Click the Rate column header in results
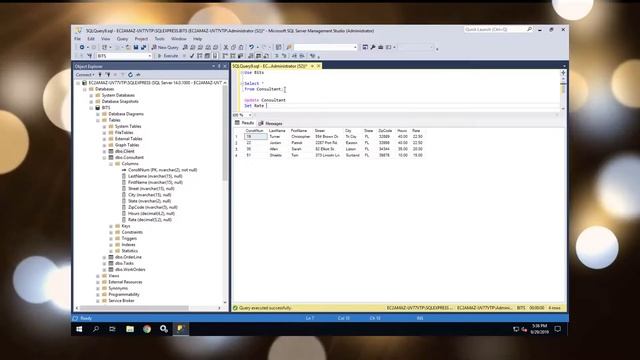 (x=416, y=131)
